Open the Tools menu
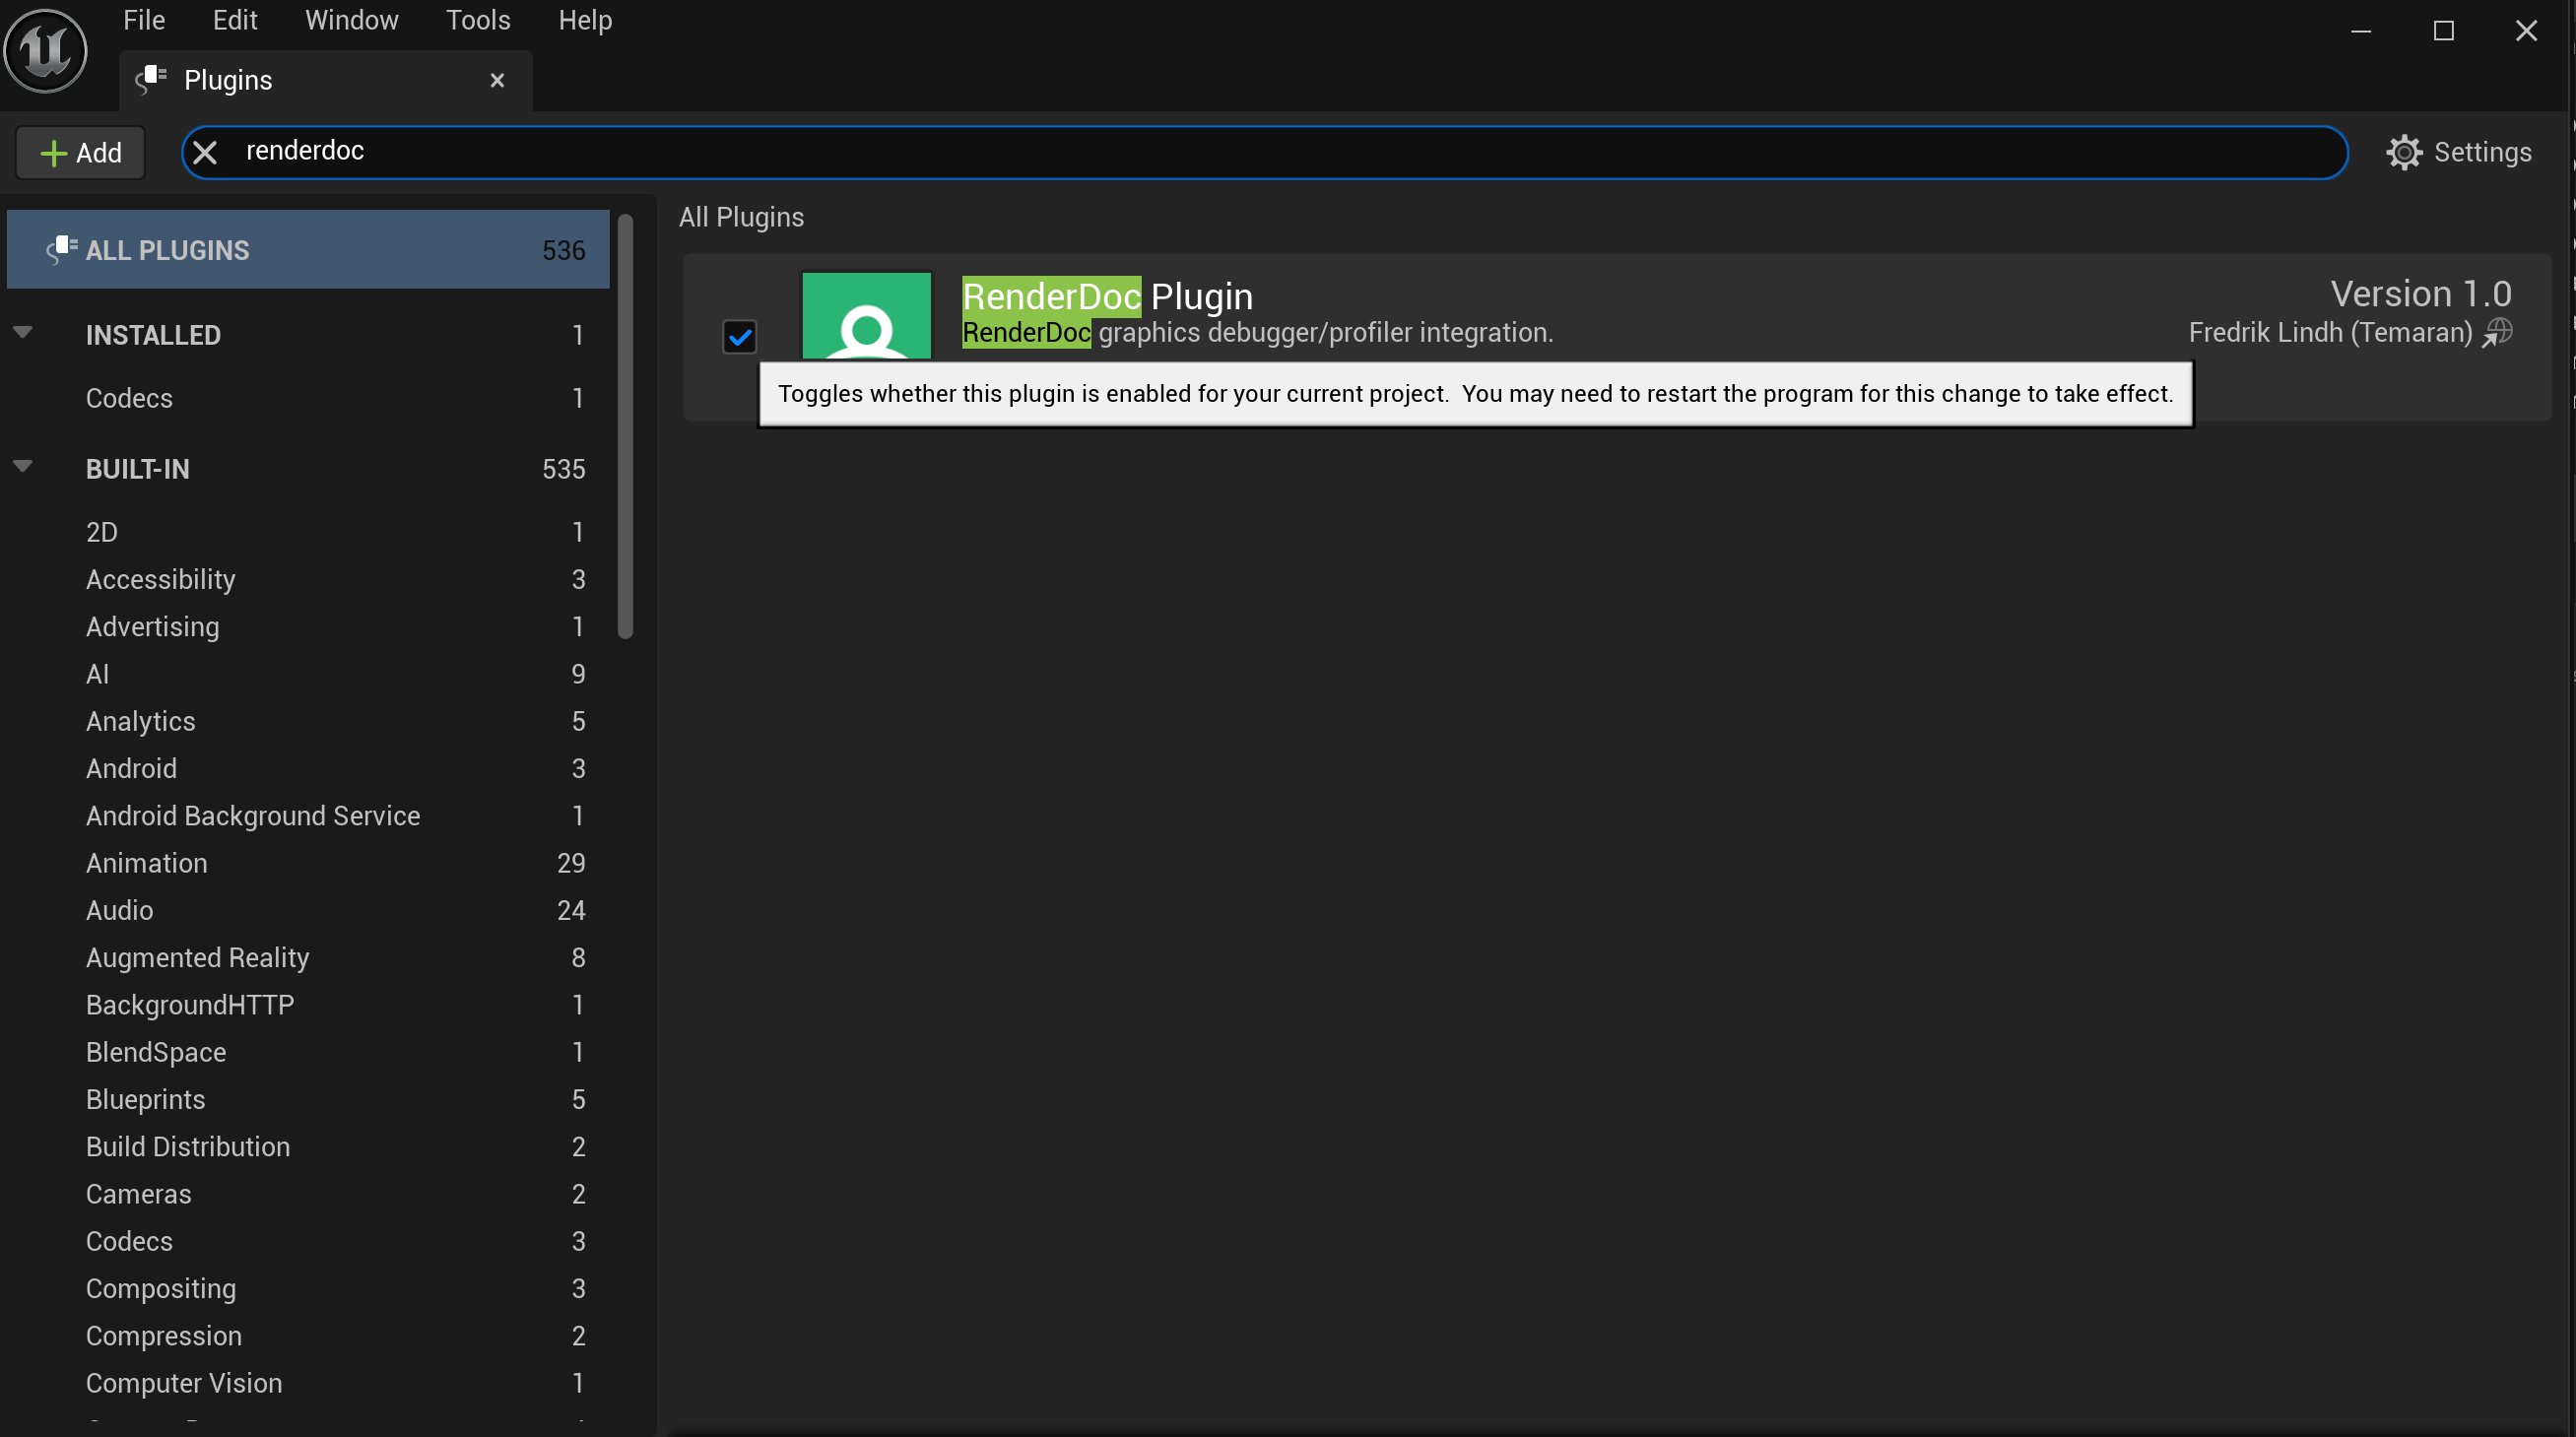 tap(478, 20)
